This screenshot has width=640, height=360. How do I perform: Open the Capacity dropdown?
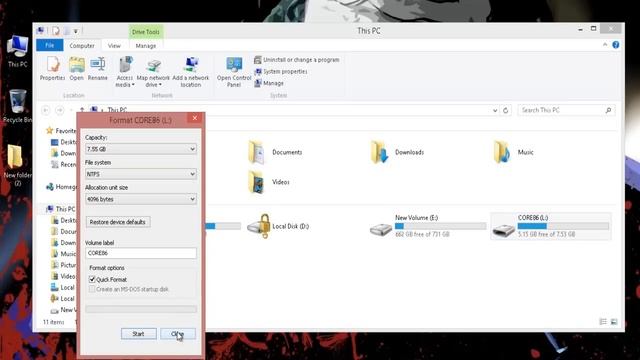click(141, 149)
